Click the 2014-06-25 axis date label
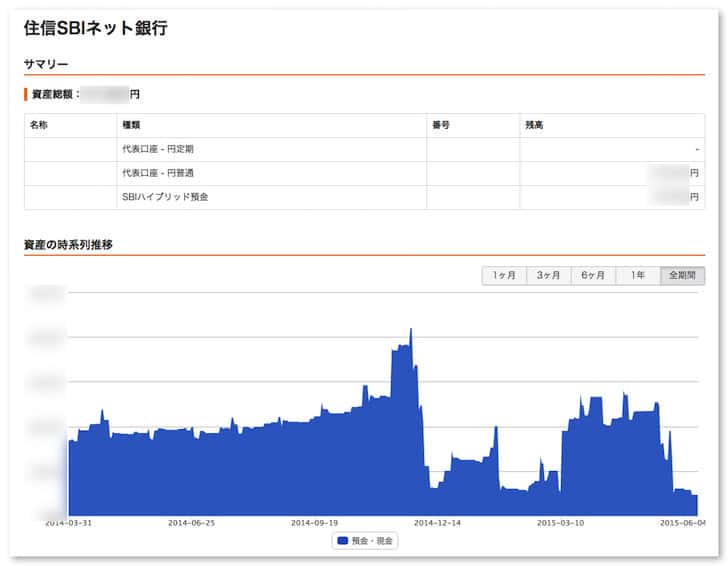Viewport: 728px width, 566px height. pyautogui.click(x=191, y=523)
